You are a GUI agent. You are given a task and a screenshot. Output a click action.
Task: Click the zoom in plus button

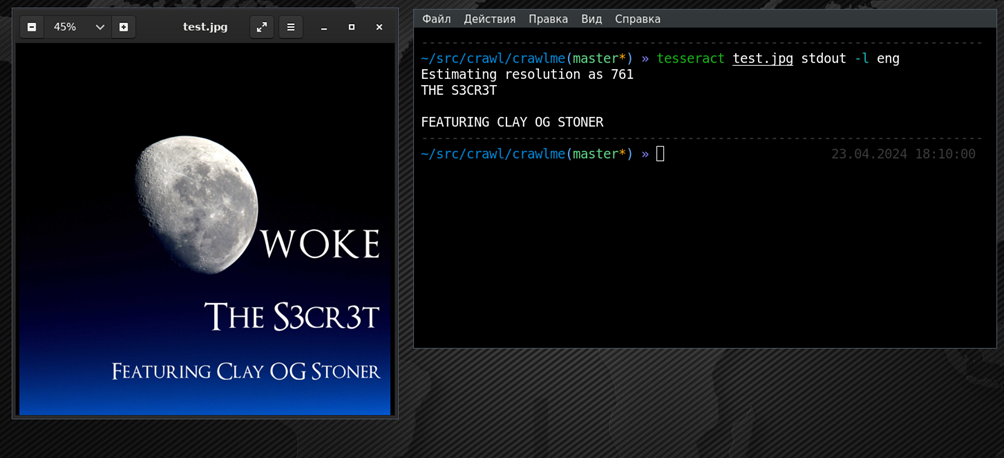(123, 27)
